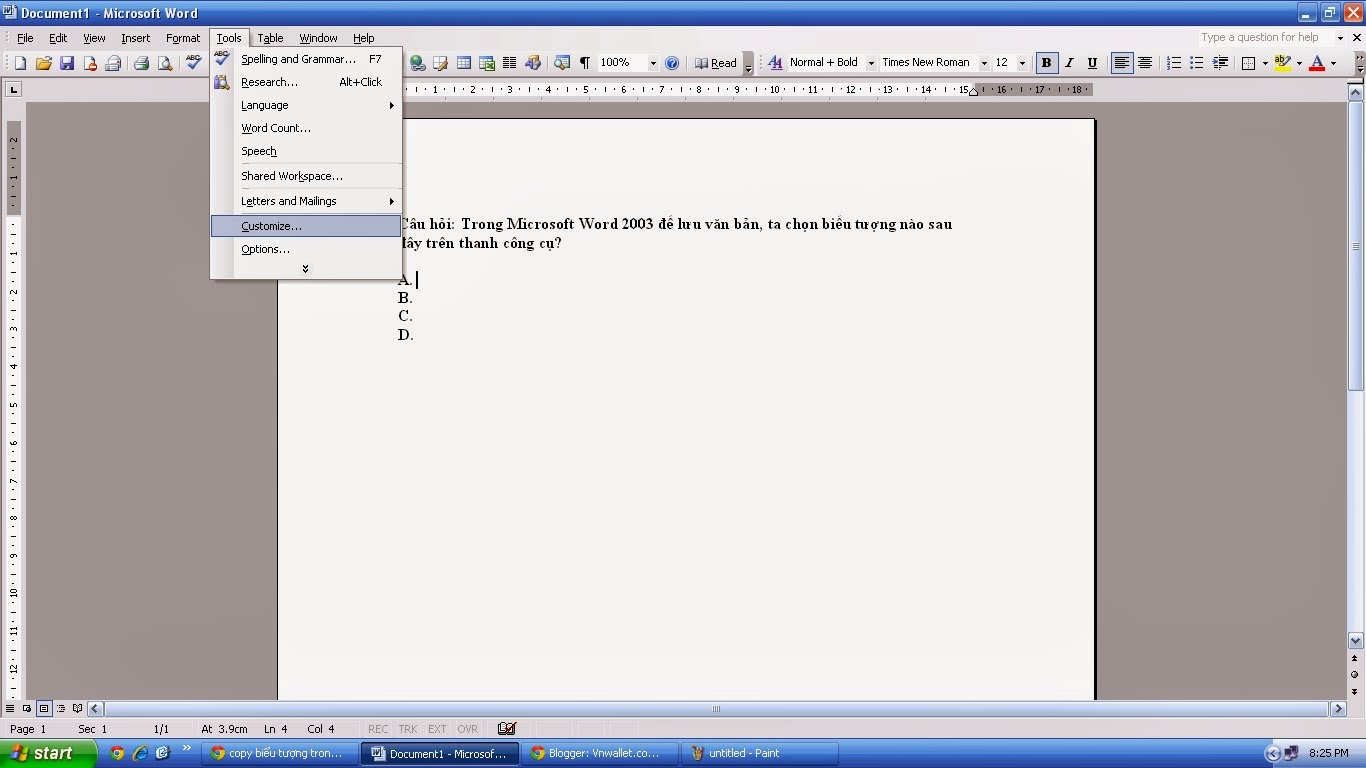Click the Drawing toolbar icon

pyautogui.click(x=533, y=63)
